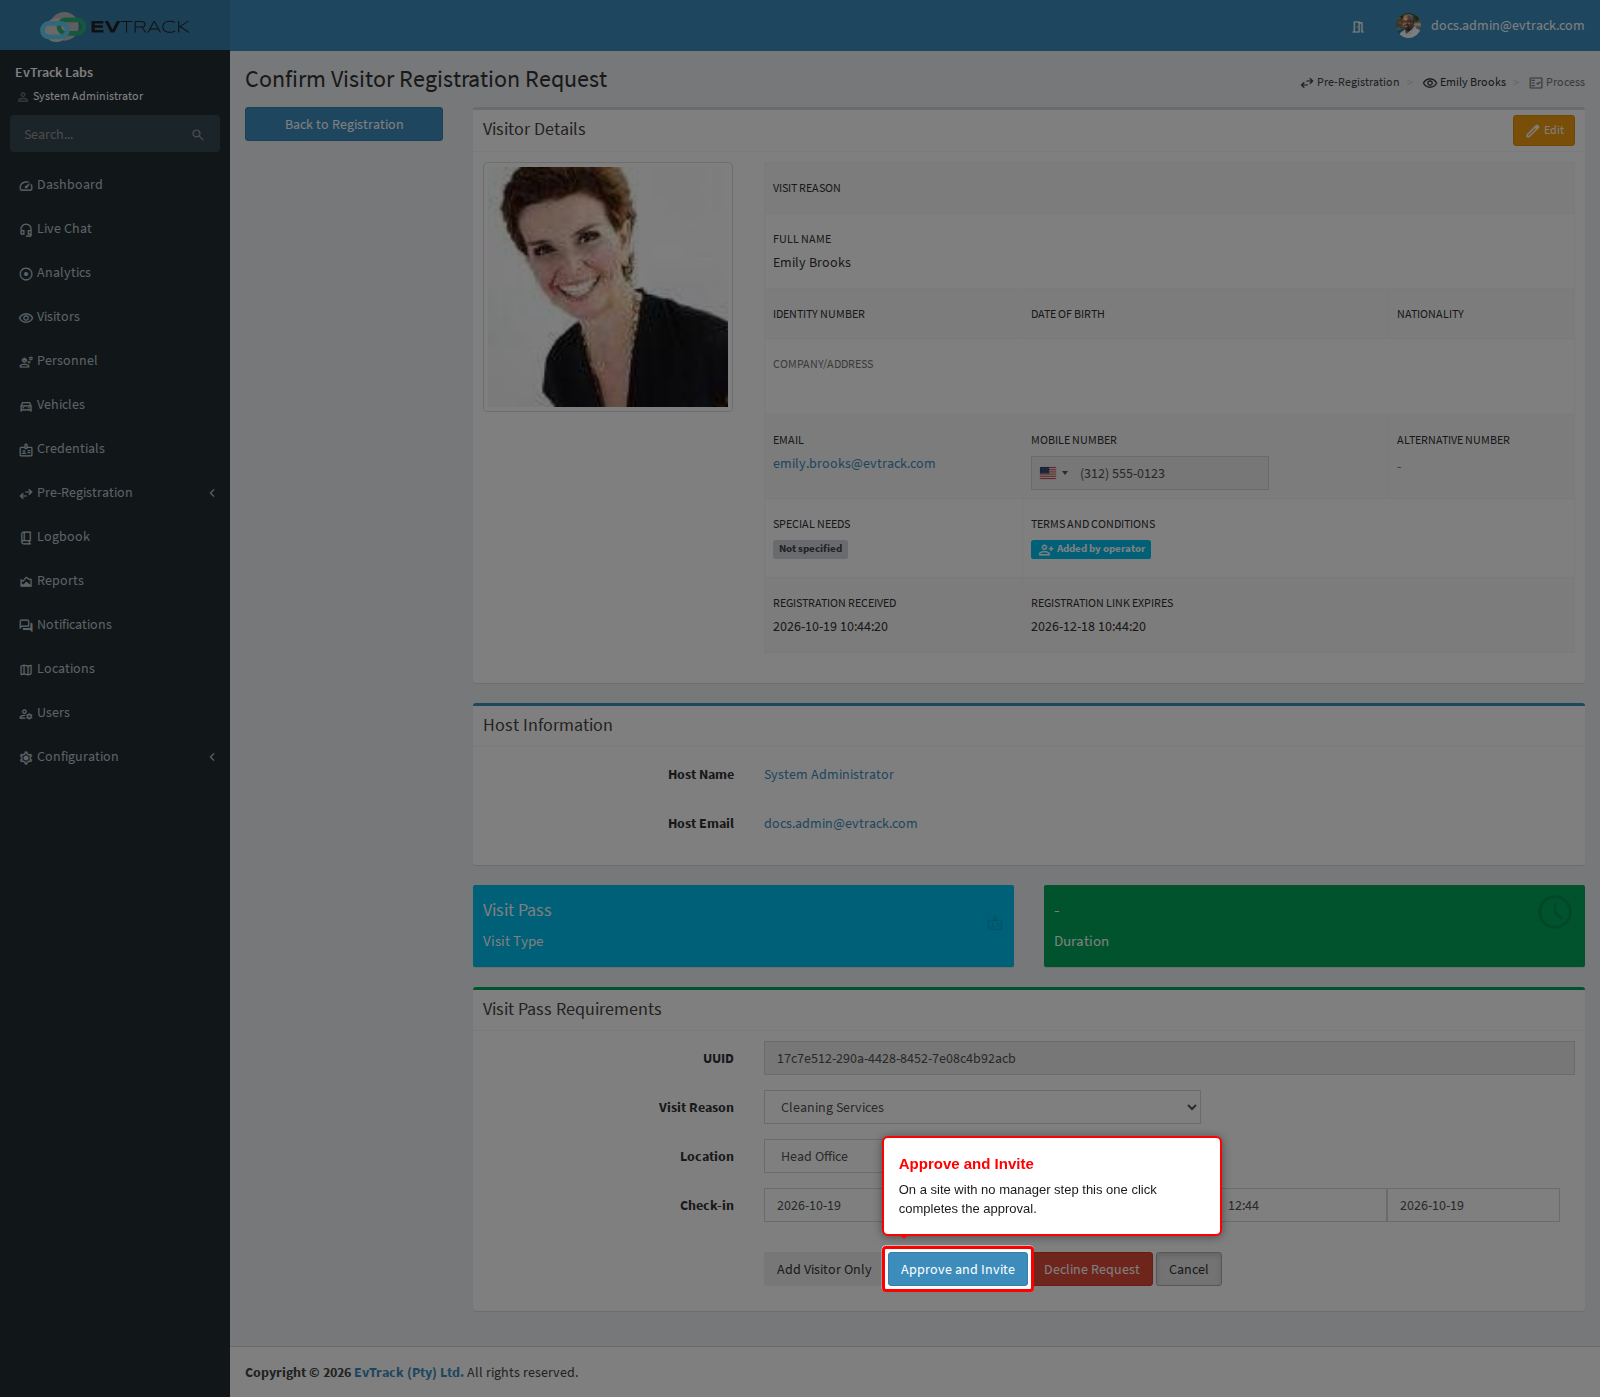Click the Check-in date input field
The width and height of the screenshot is (1600, 1397).
(824, 1205)
